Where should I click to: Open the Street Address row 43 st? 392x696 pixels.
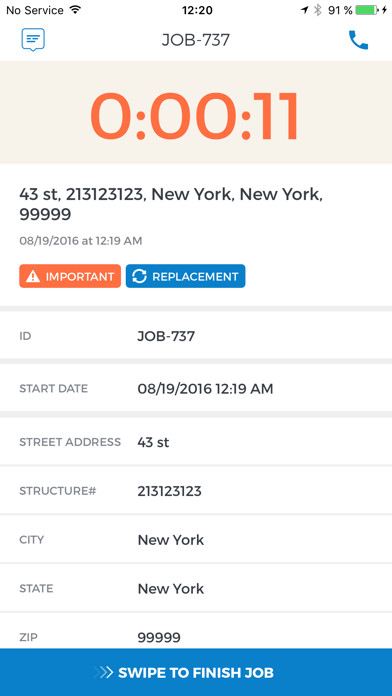[196, 442]
